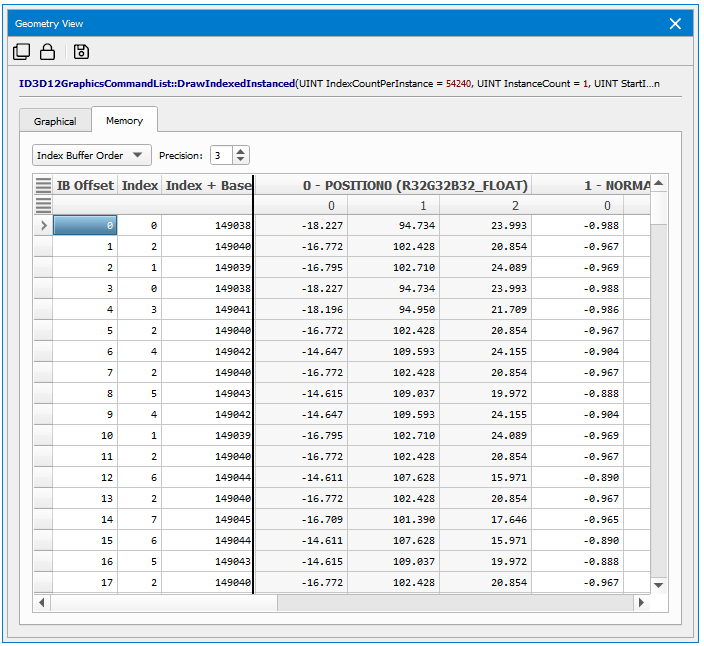Click the vertical scrollbar down arrow
This screenshot has height=646, width=704.
tap(659, 585)
